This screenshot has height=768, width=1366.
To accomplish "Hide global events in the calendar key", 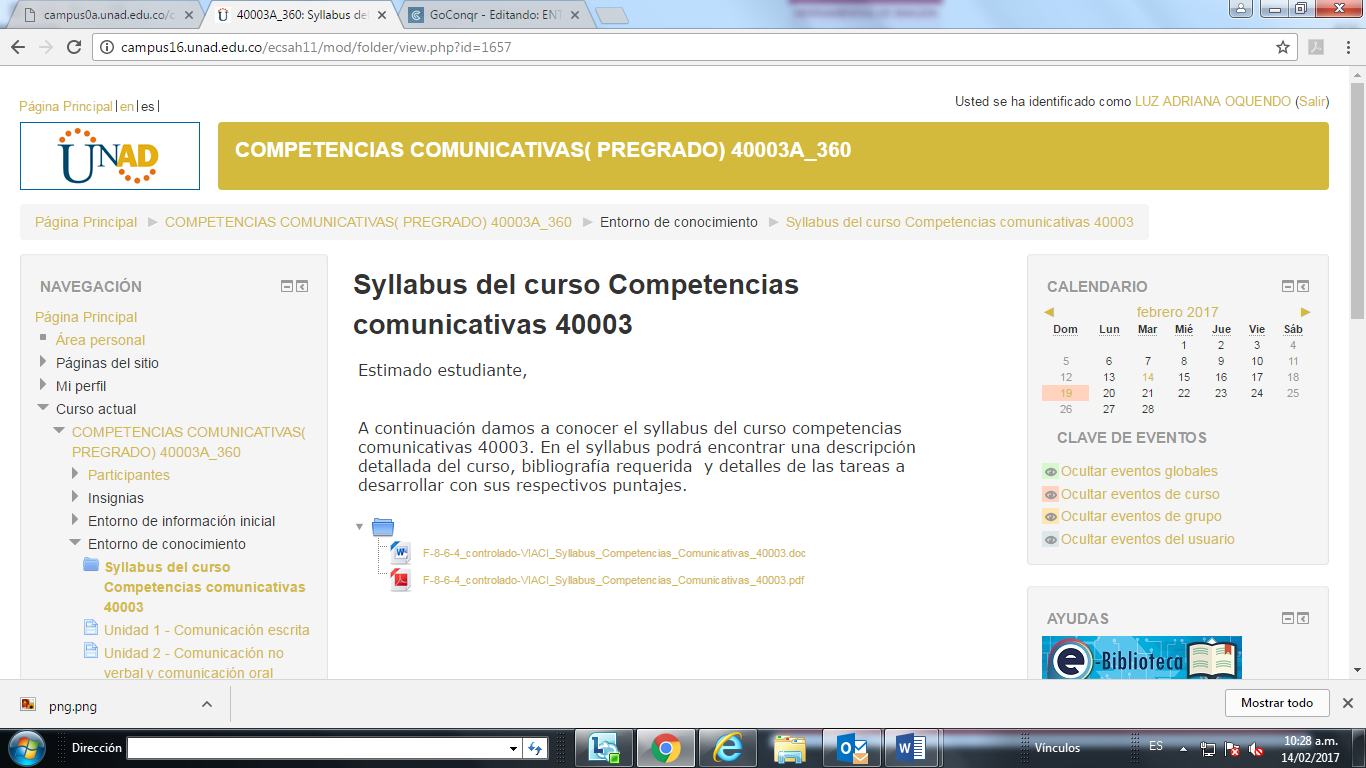I will click(1138, 471).
